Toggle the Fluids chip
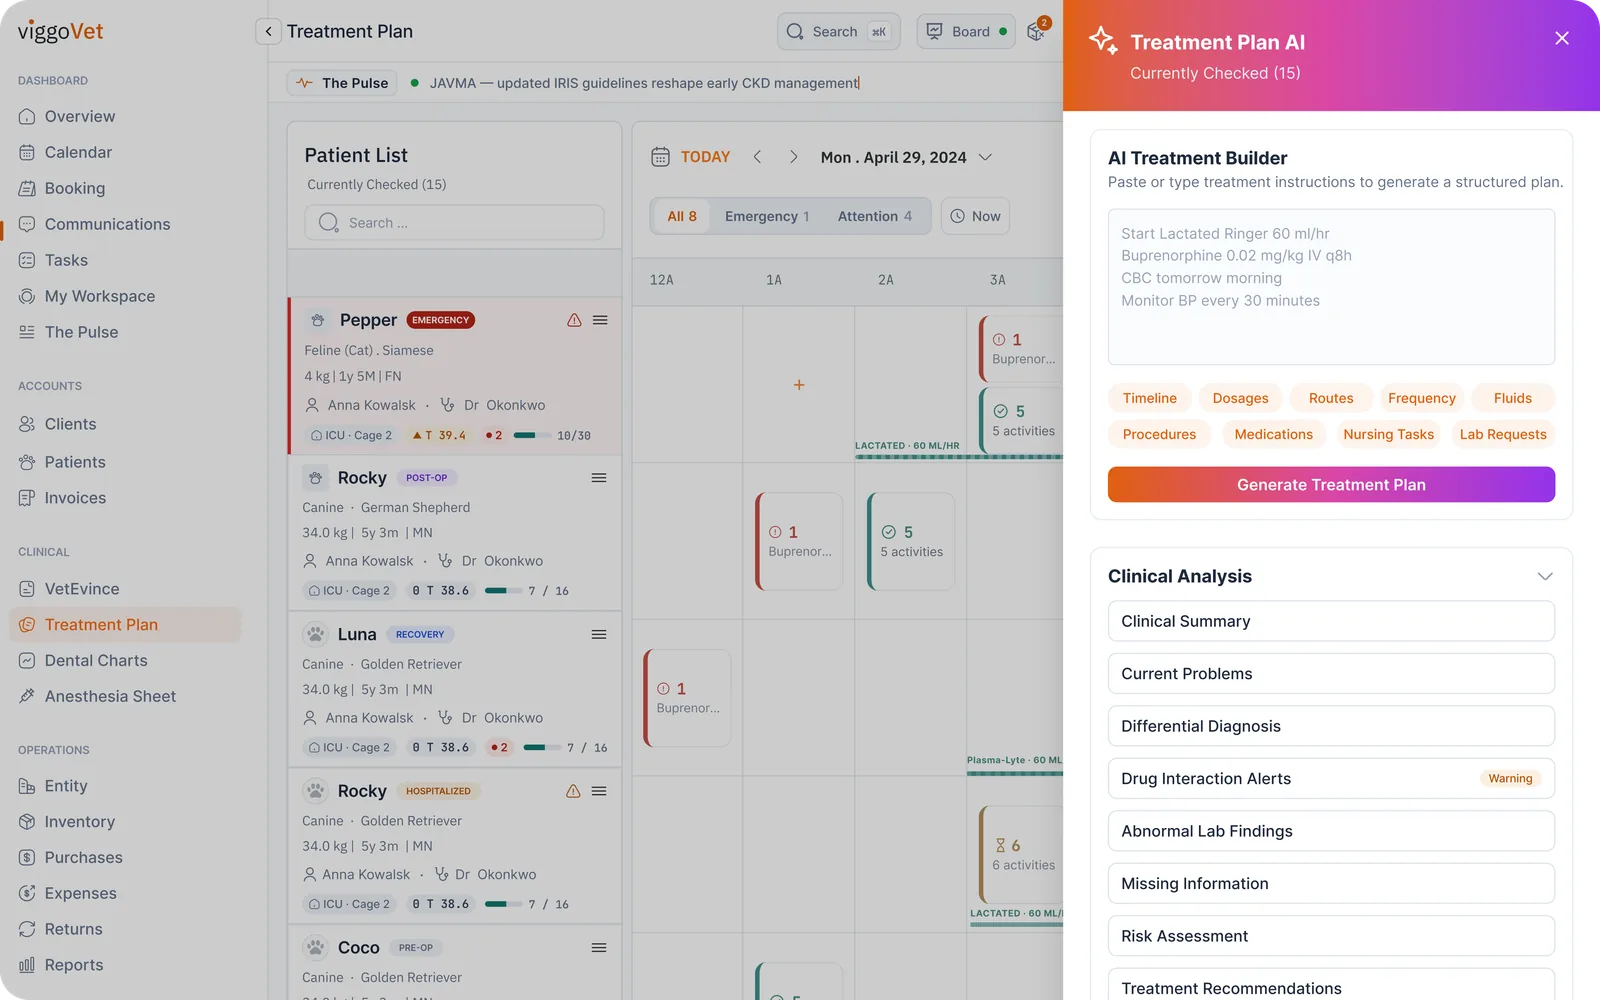Screen dimensions: 1600x1000 pos(1512,398)
